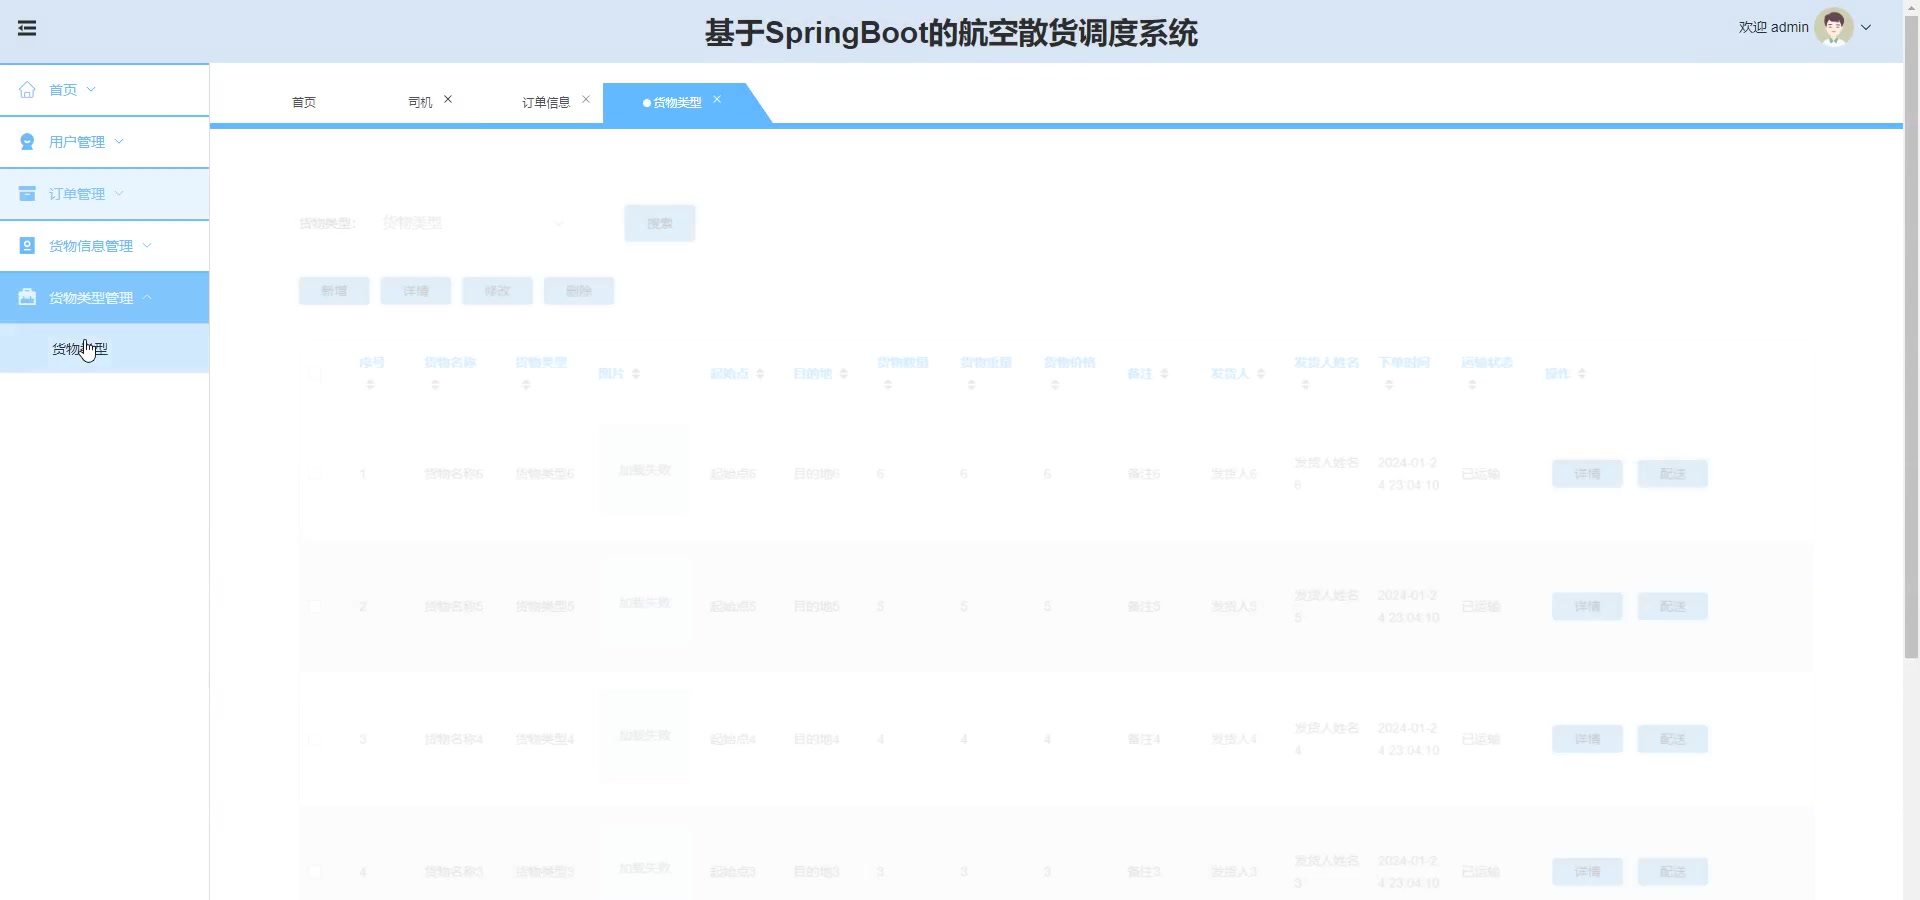The width and height of the screenshot is (1920, 900).
Task: Expand the 首页 sidebar menu chevron
Action: (x=91, y=90)
